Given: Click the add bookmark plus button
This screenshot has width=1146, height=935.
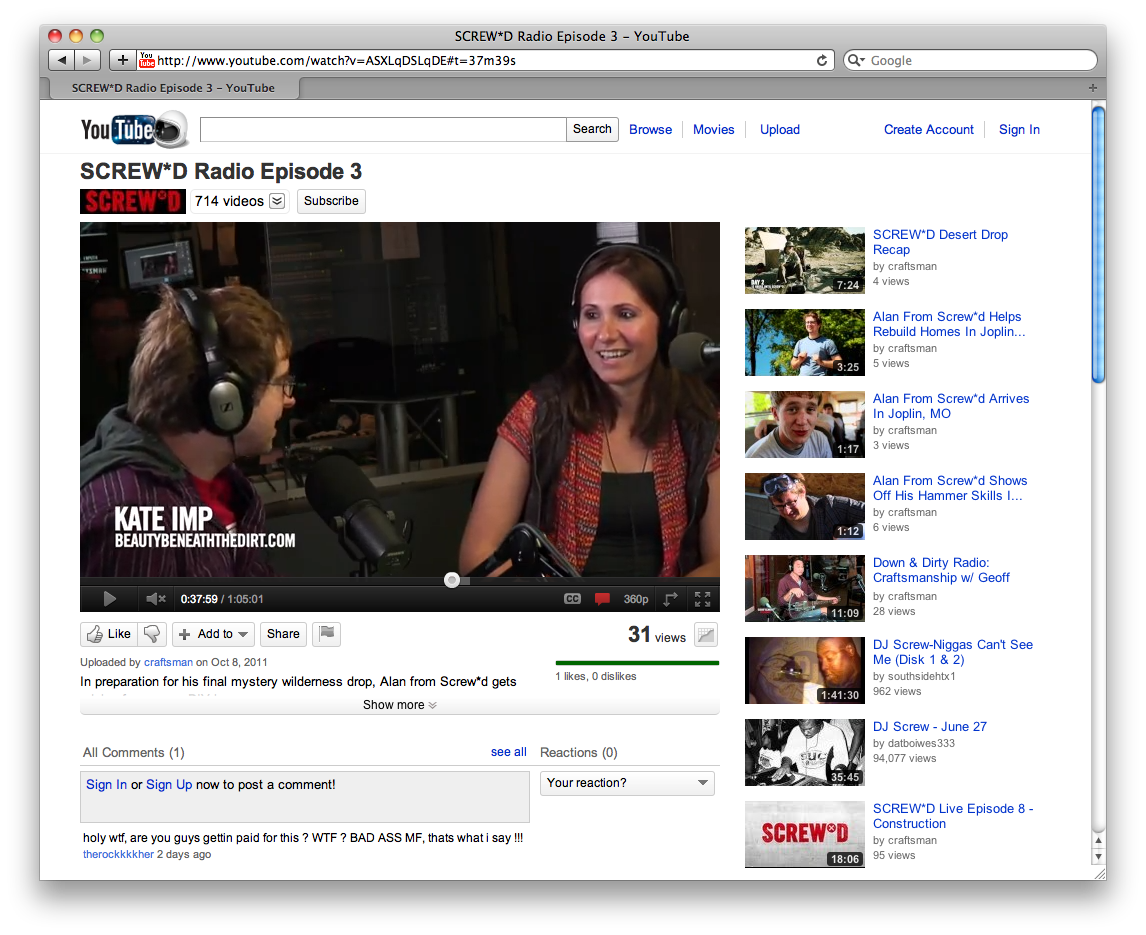Looking at the screenshot, I should pos(123,60).
